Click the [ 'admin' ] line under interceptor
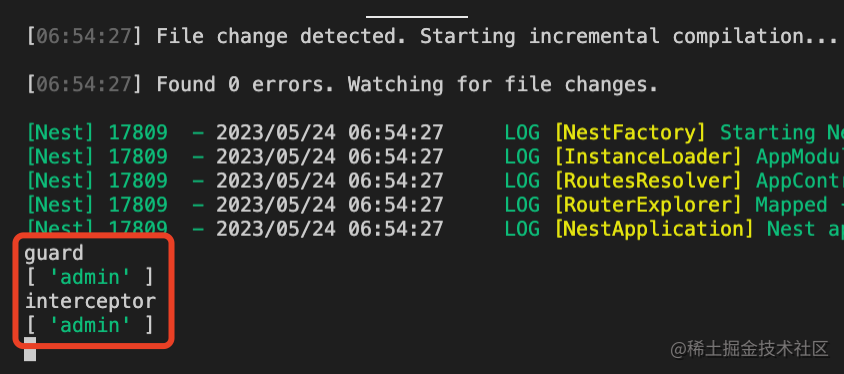 (x=89, y=325)
